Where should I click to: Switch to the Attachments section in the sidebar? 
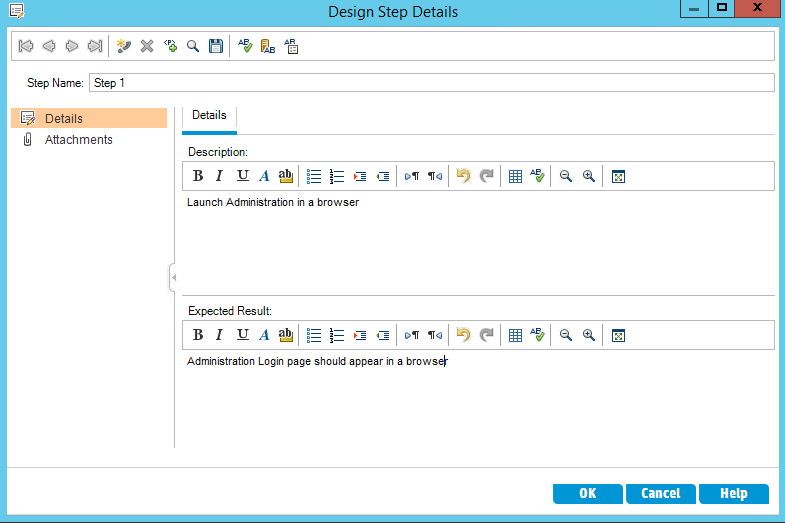(78, 140)
